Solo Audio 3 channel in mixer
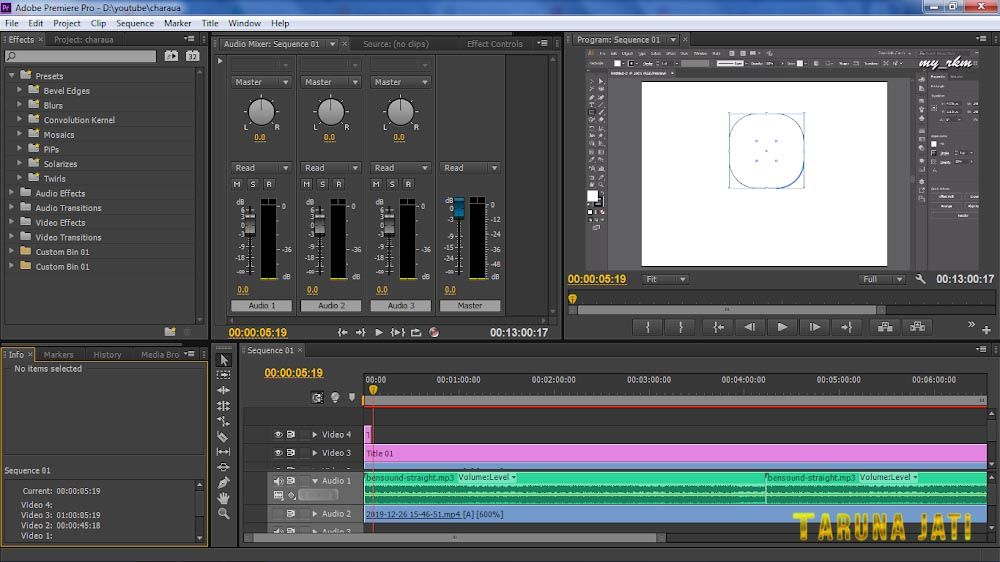Screen dimensions: 1000x562 pyautogui.click(x=392, y=184)
